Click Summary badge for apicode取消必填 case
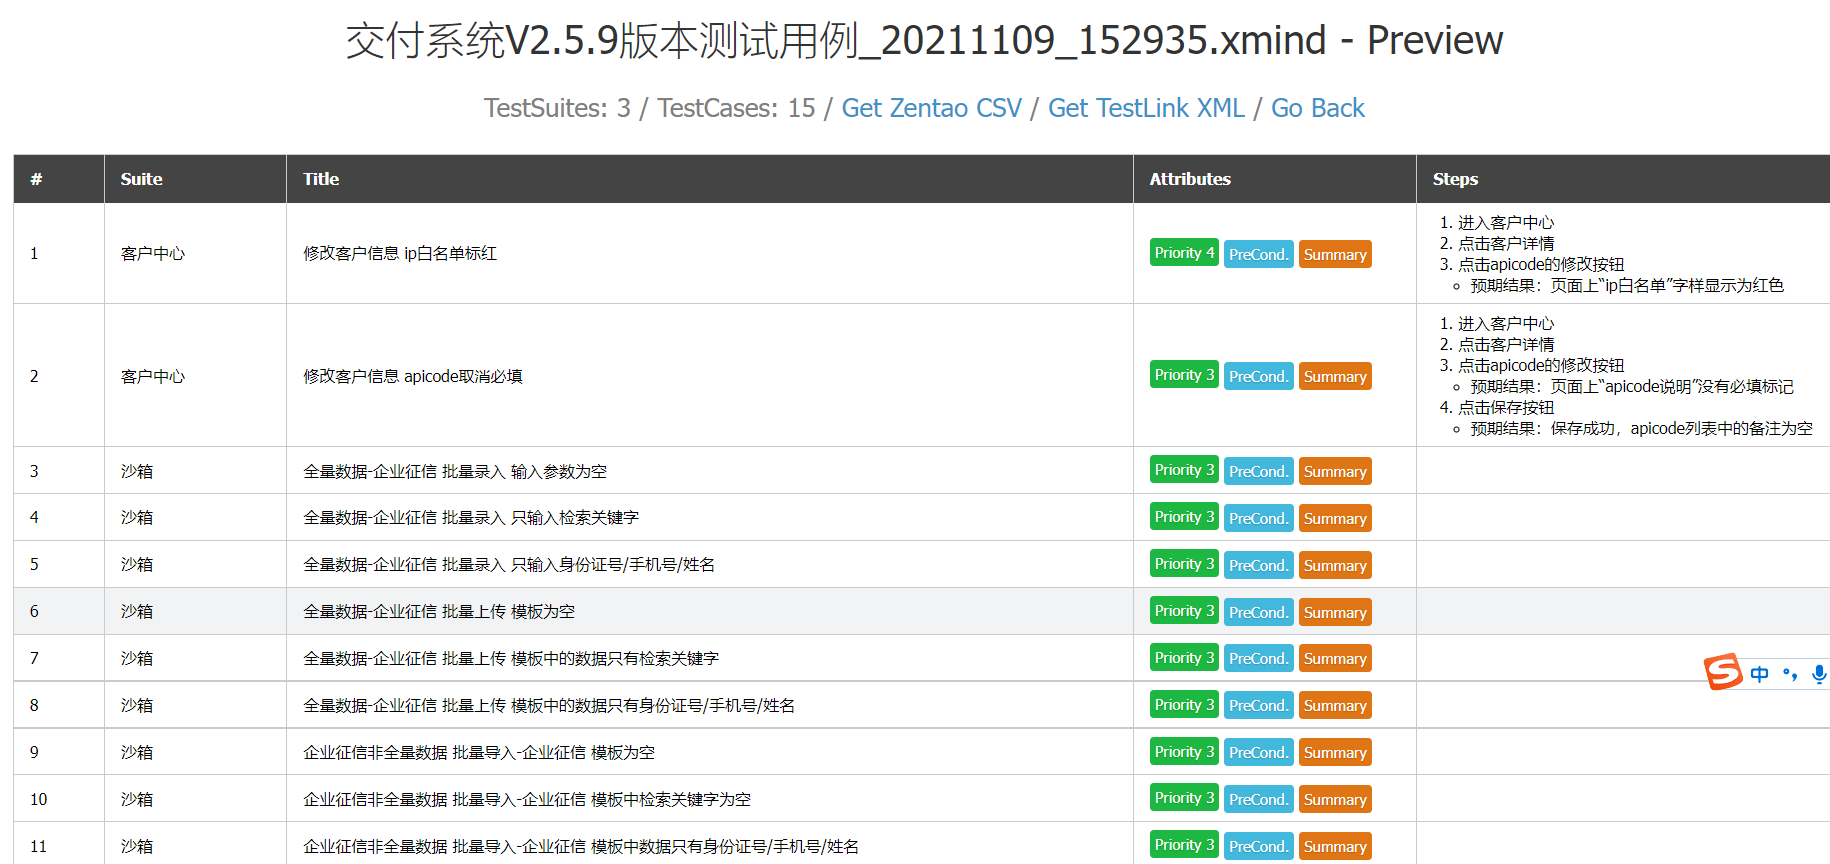The height and width of the screenshot is (864, 1830). point(1335,376)
